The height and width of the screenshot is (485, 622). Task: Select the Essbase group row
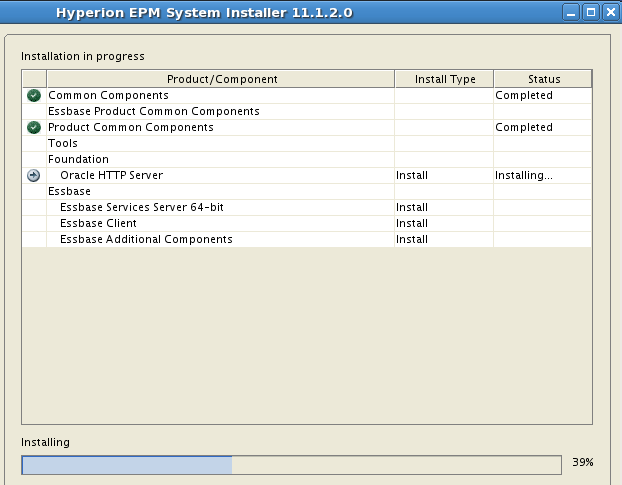pyautogui.click(x=307, y=192)
